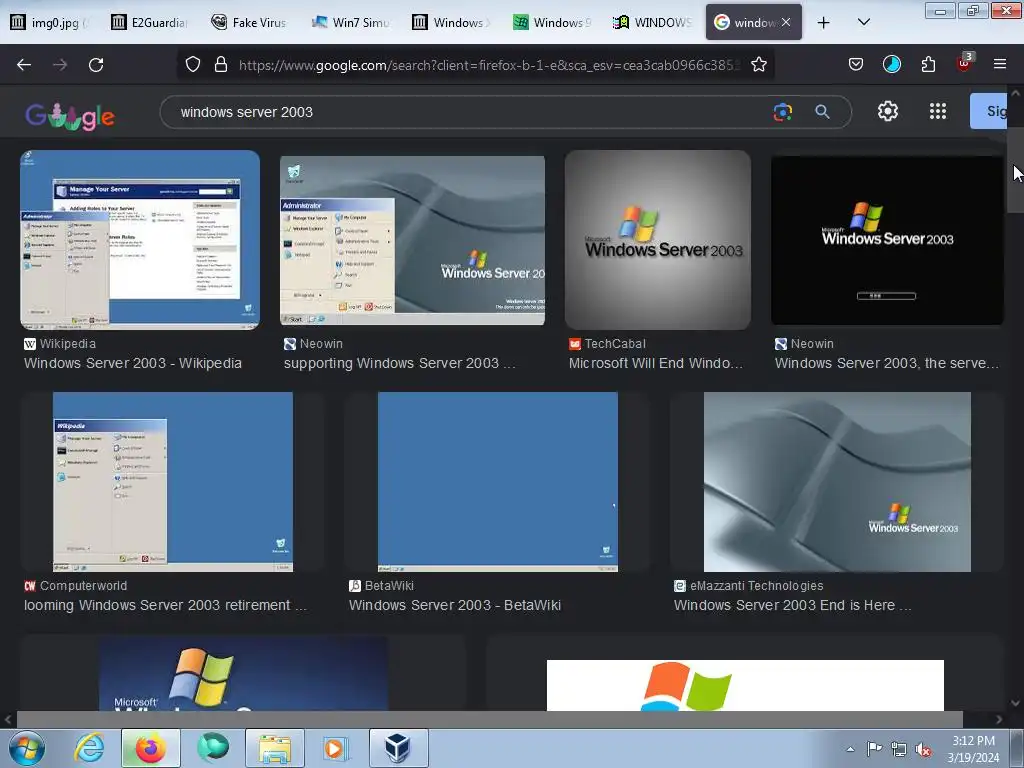
Task: Open the Firefox extensions puzzle icon
Action: [928, 65]
